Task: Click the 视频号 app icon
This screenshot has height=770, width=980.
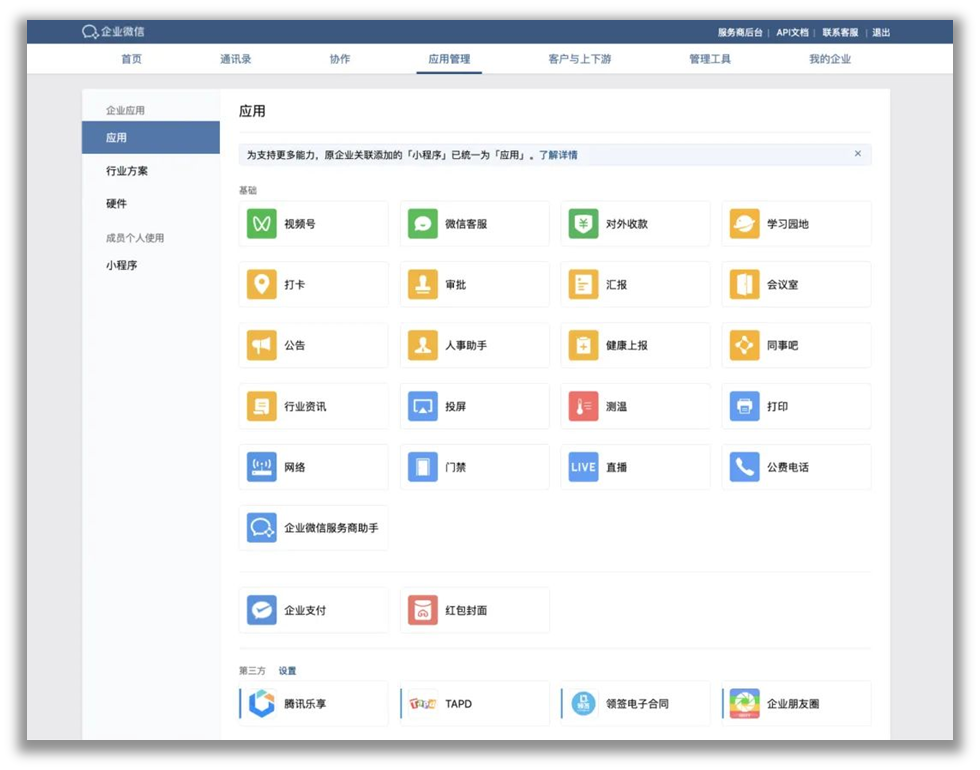Action: pos(261,224)
